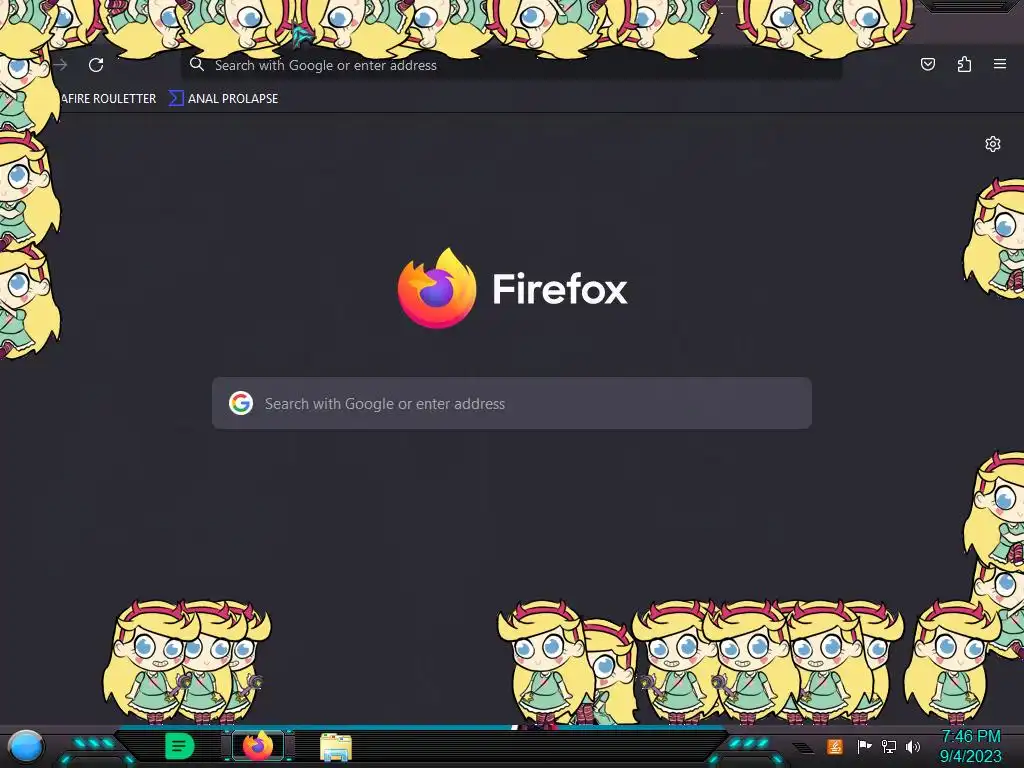Click the Firefox wordmark text
Screen dimensions: 1024x768
click(560, 289)
